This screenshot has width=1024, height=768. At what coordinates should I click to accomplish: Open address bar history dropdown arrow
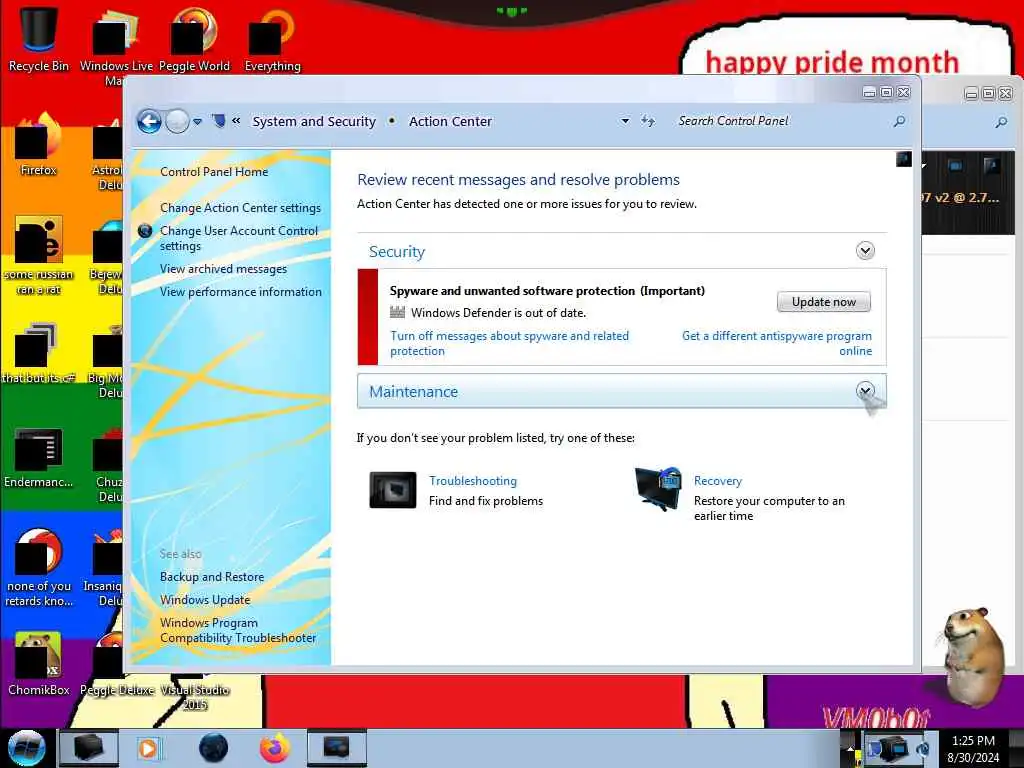click(x=625, y=121)
